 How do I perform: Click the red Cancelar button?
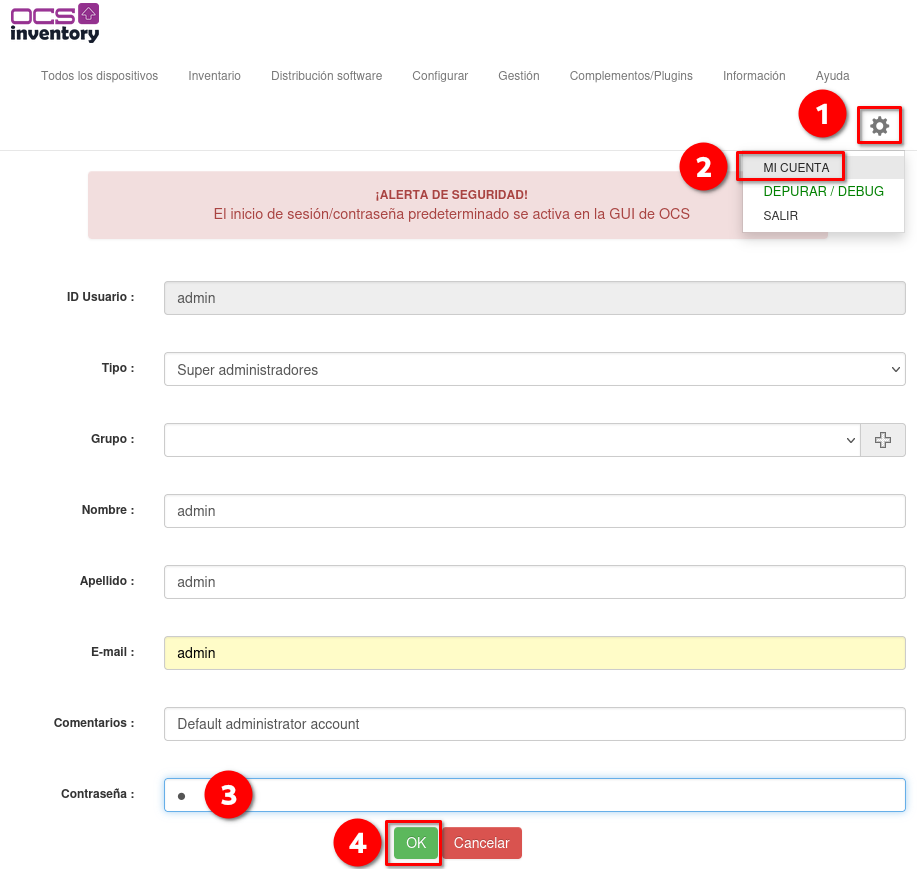tap(481, 843)
